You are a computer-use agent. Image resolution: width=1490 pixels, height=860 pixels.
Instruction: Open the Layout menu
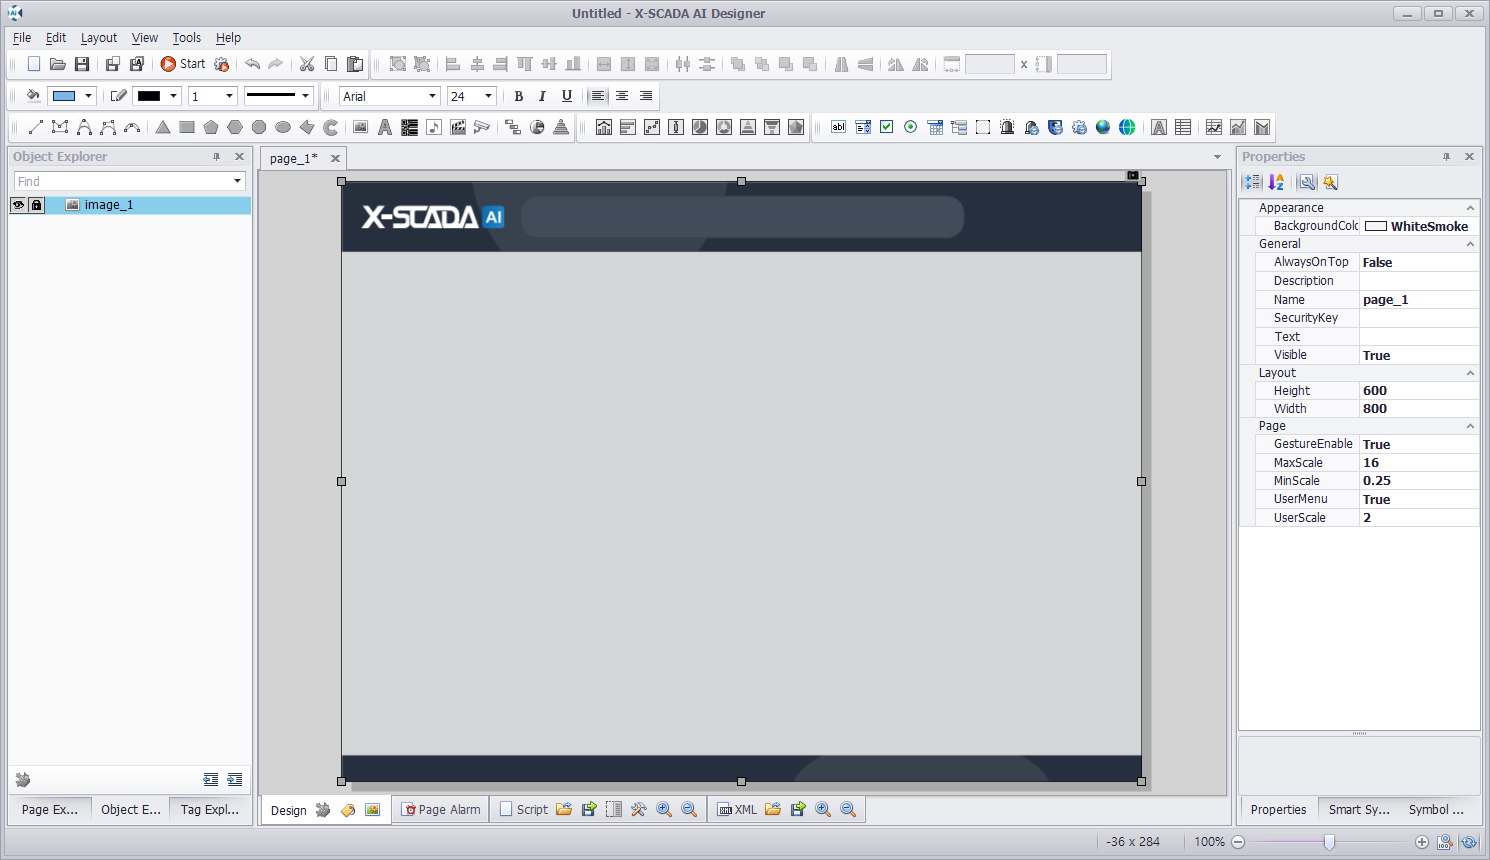[99, 38]
